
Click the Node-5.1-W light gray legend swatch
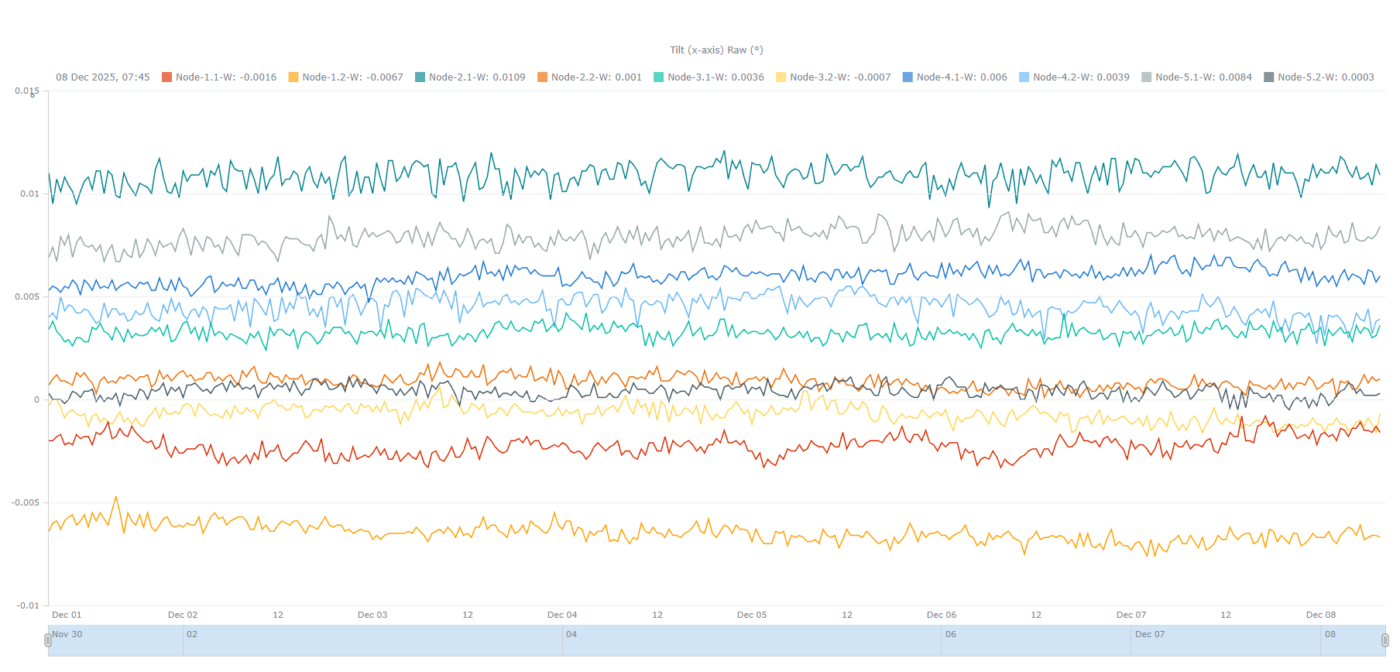(x=1146, y=77)
